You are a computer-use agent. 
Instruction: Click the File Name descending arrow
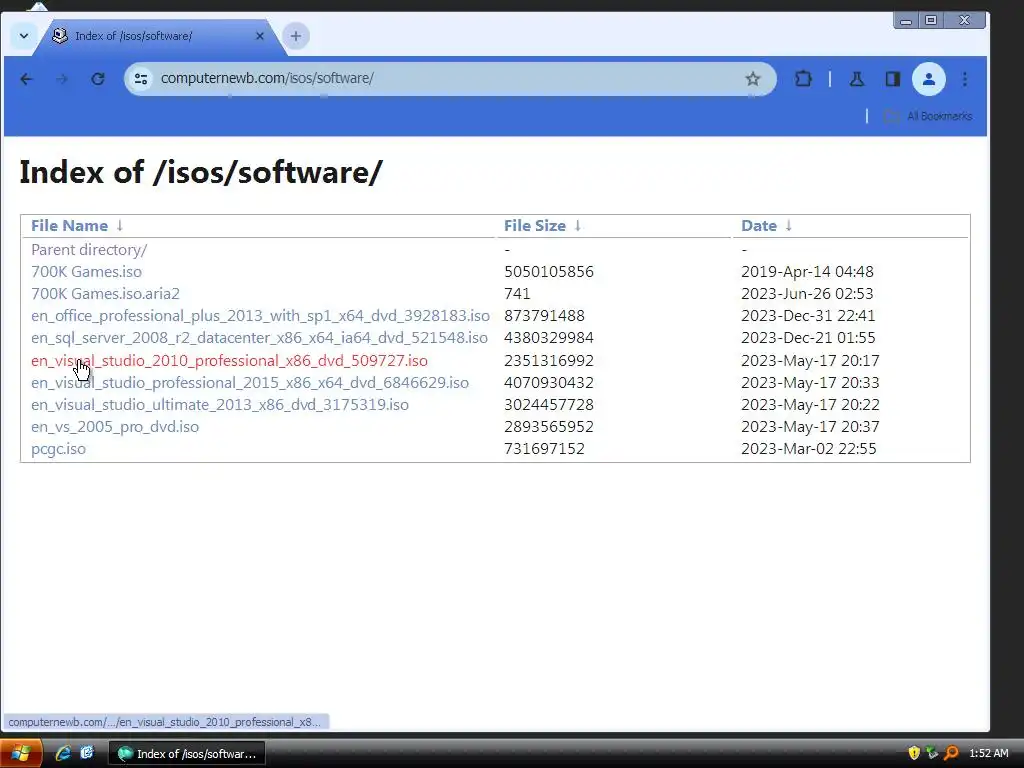pyautogui.click(x=120, y=226)
